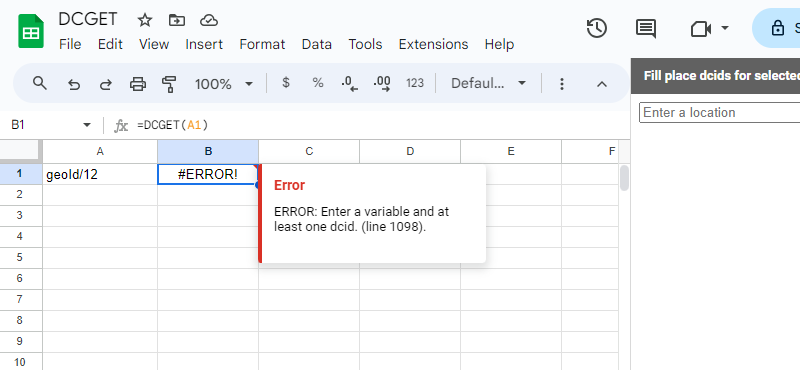Search the menus with magnifier icon
The image size is (800, 370).
click(40, 83)
